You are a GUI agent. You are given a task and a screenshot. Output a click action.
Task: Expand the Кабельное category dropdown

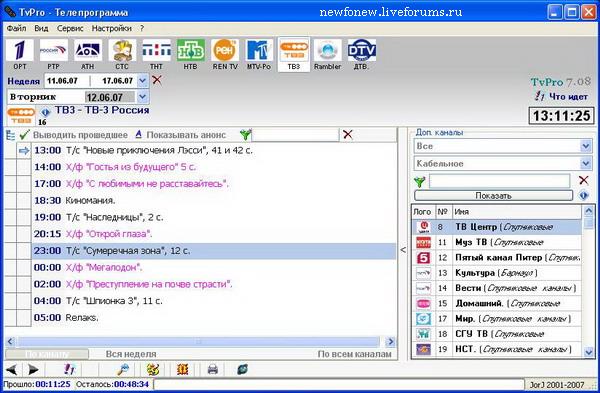(x=586, y=163)
